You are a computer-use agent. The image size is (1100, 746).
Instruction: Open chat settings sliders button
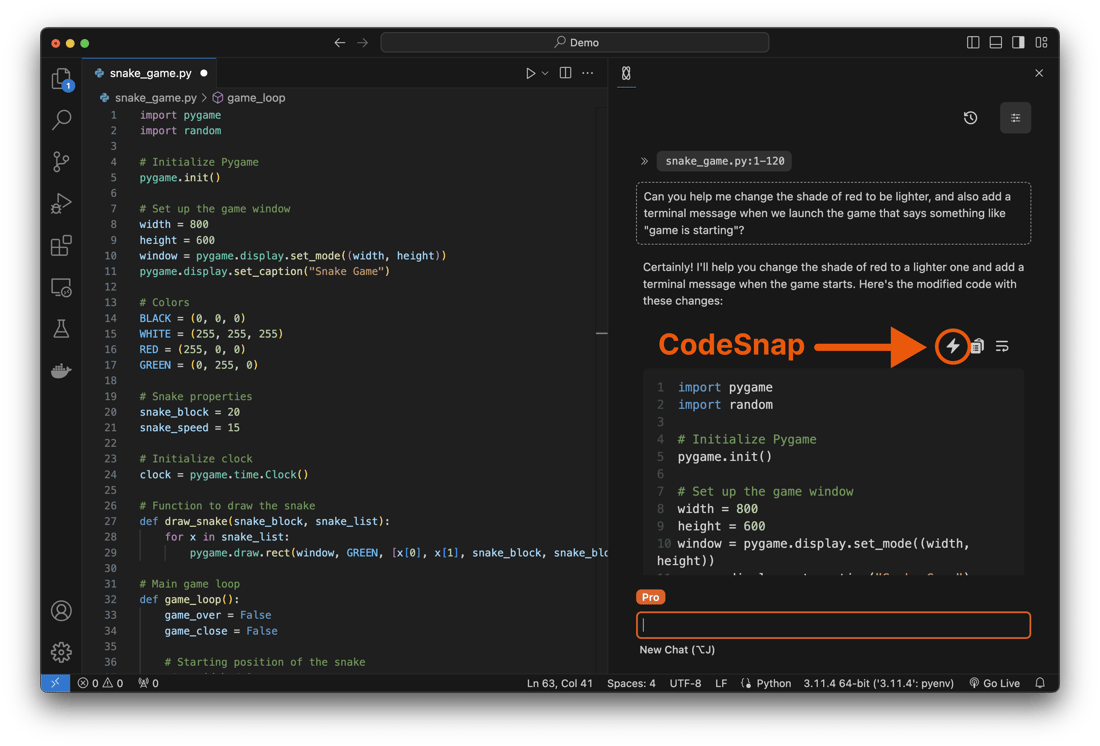1015,118
